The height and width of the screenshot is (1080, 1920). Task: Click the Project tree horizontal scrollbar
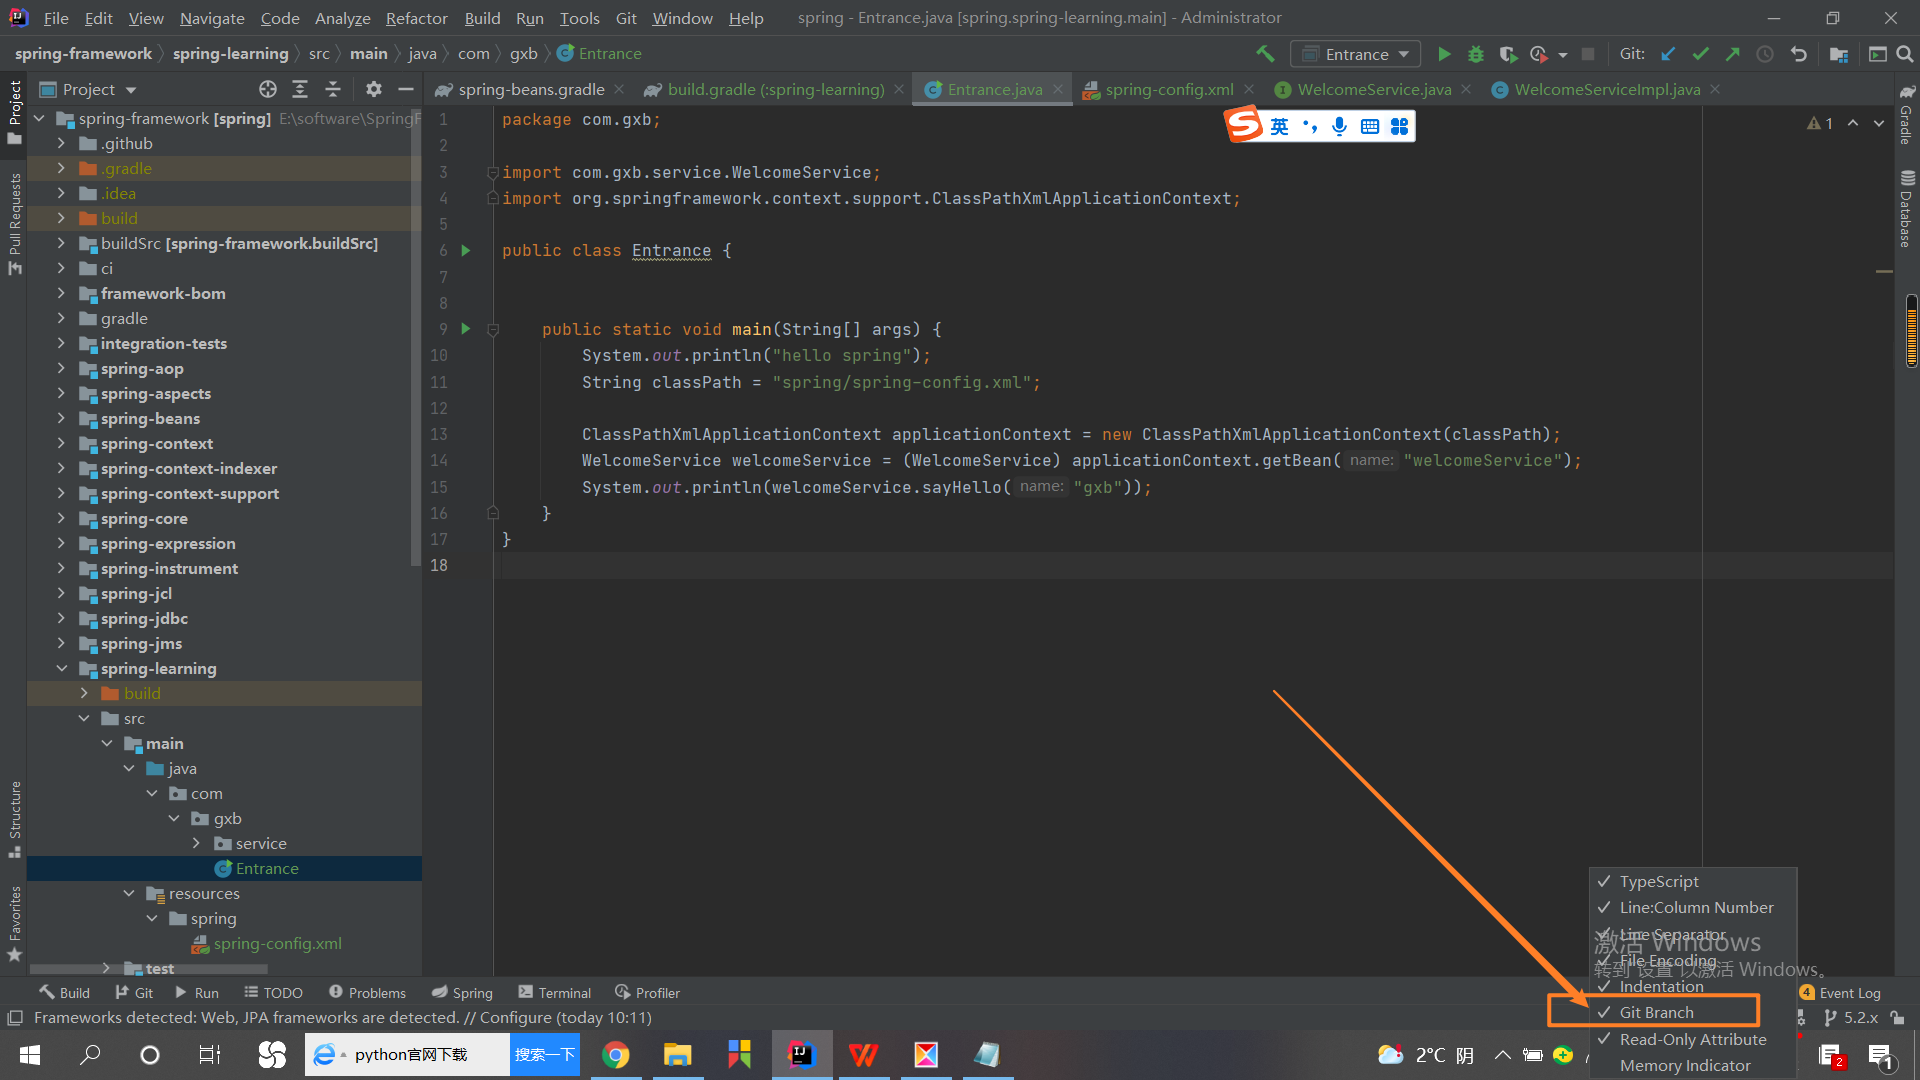pyautogui.click(x=150, y=969)
